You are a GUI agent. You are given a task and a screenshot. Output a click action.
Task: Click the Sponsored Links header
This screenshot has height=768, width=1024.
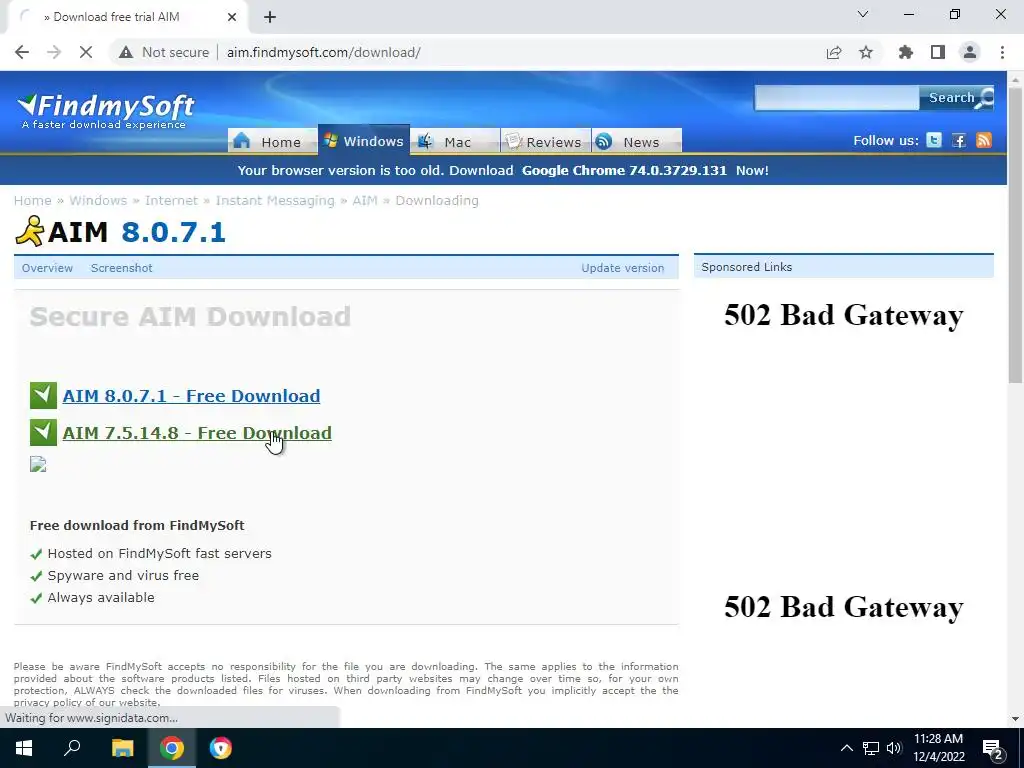point(844,266)
